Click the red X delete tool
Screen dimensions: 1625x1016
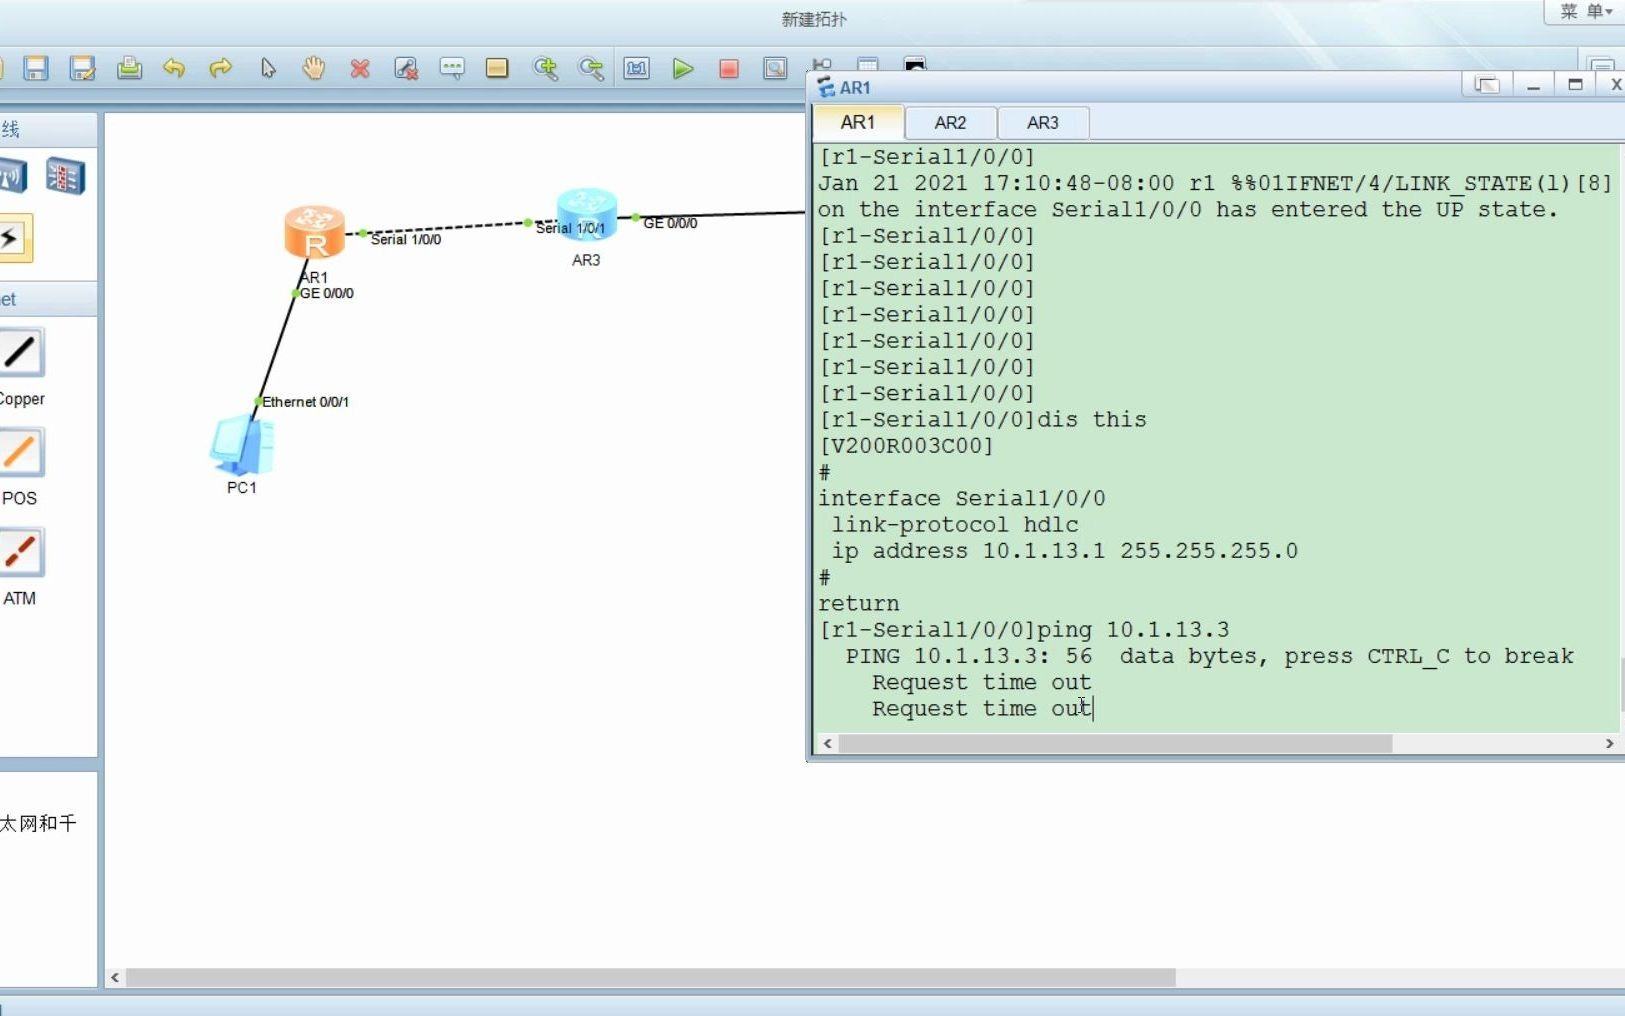(x=360, y=68)
